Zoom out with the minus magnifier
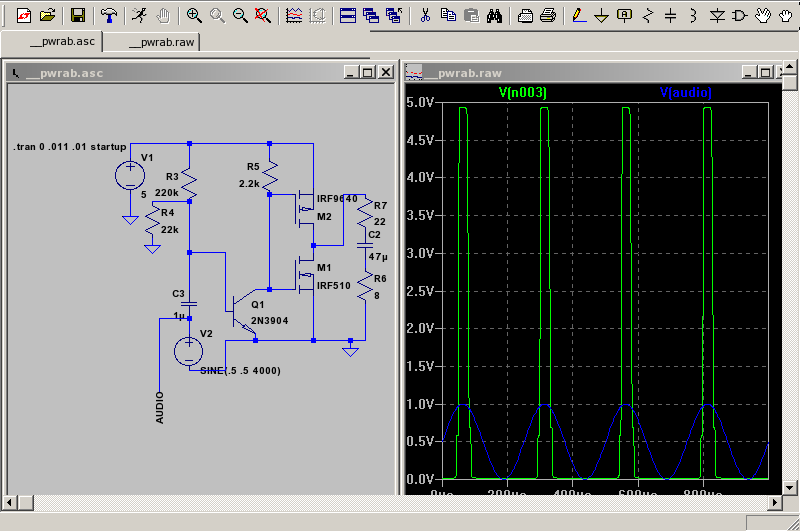 240,15
